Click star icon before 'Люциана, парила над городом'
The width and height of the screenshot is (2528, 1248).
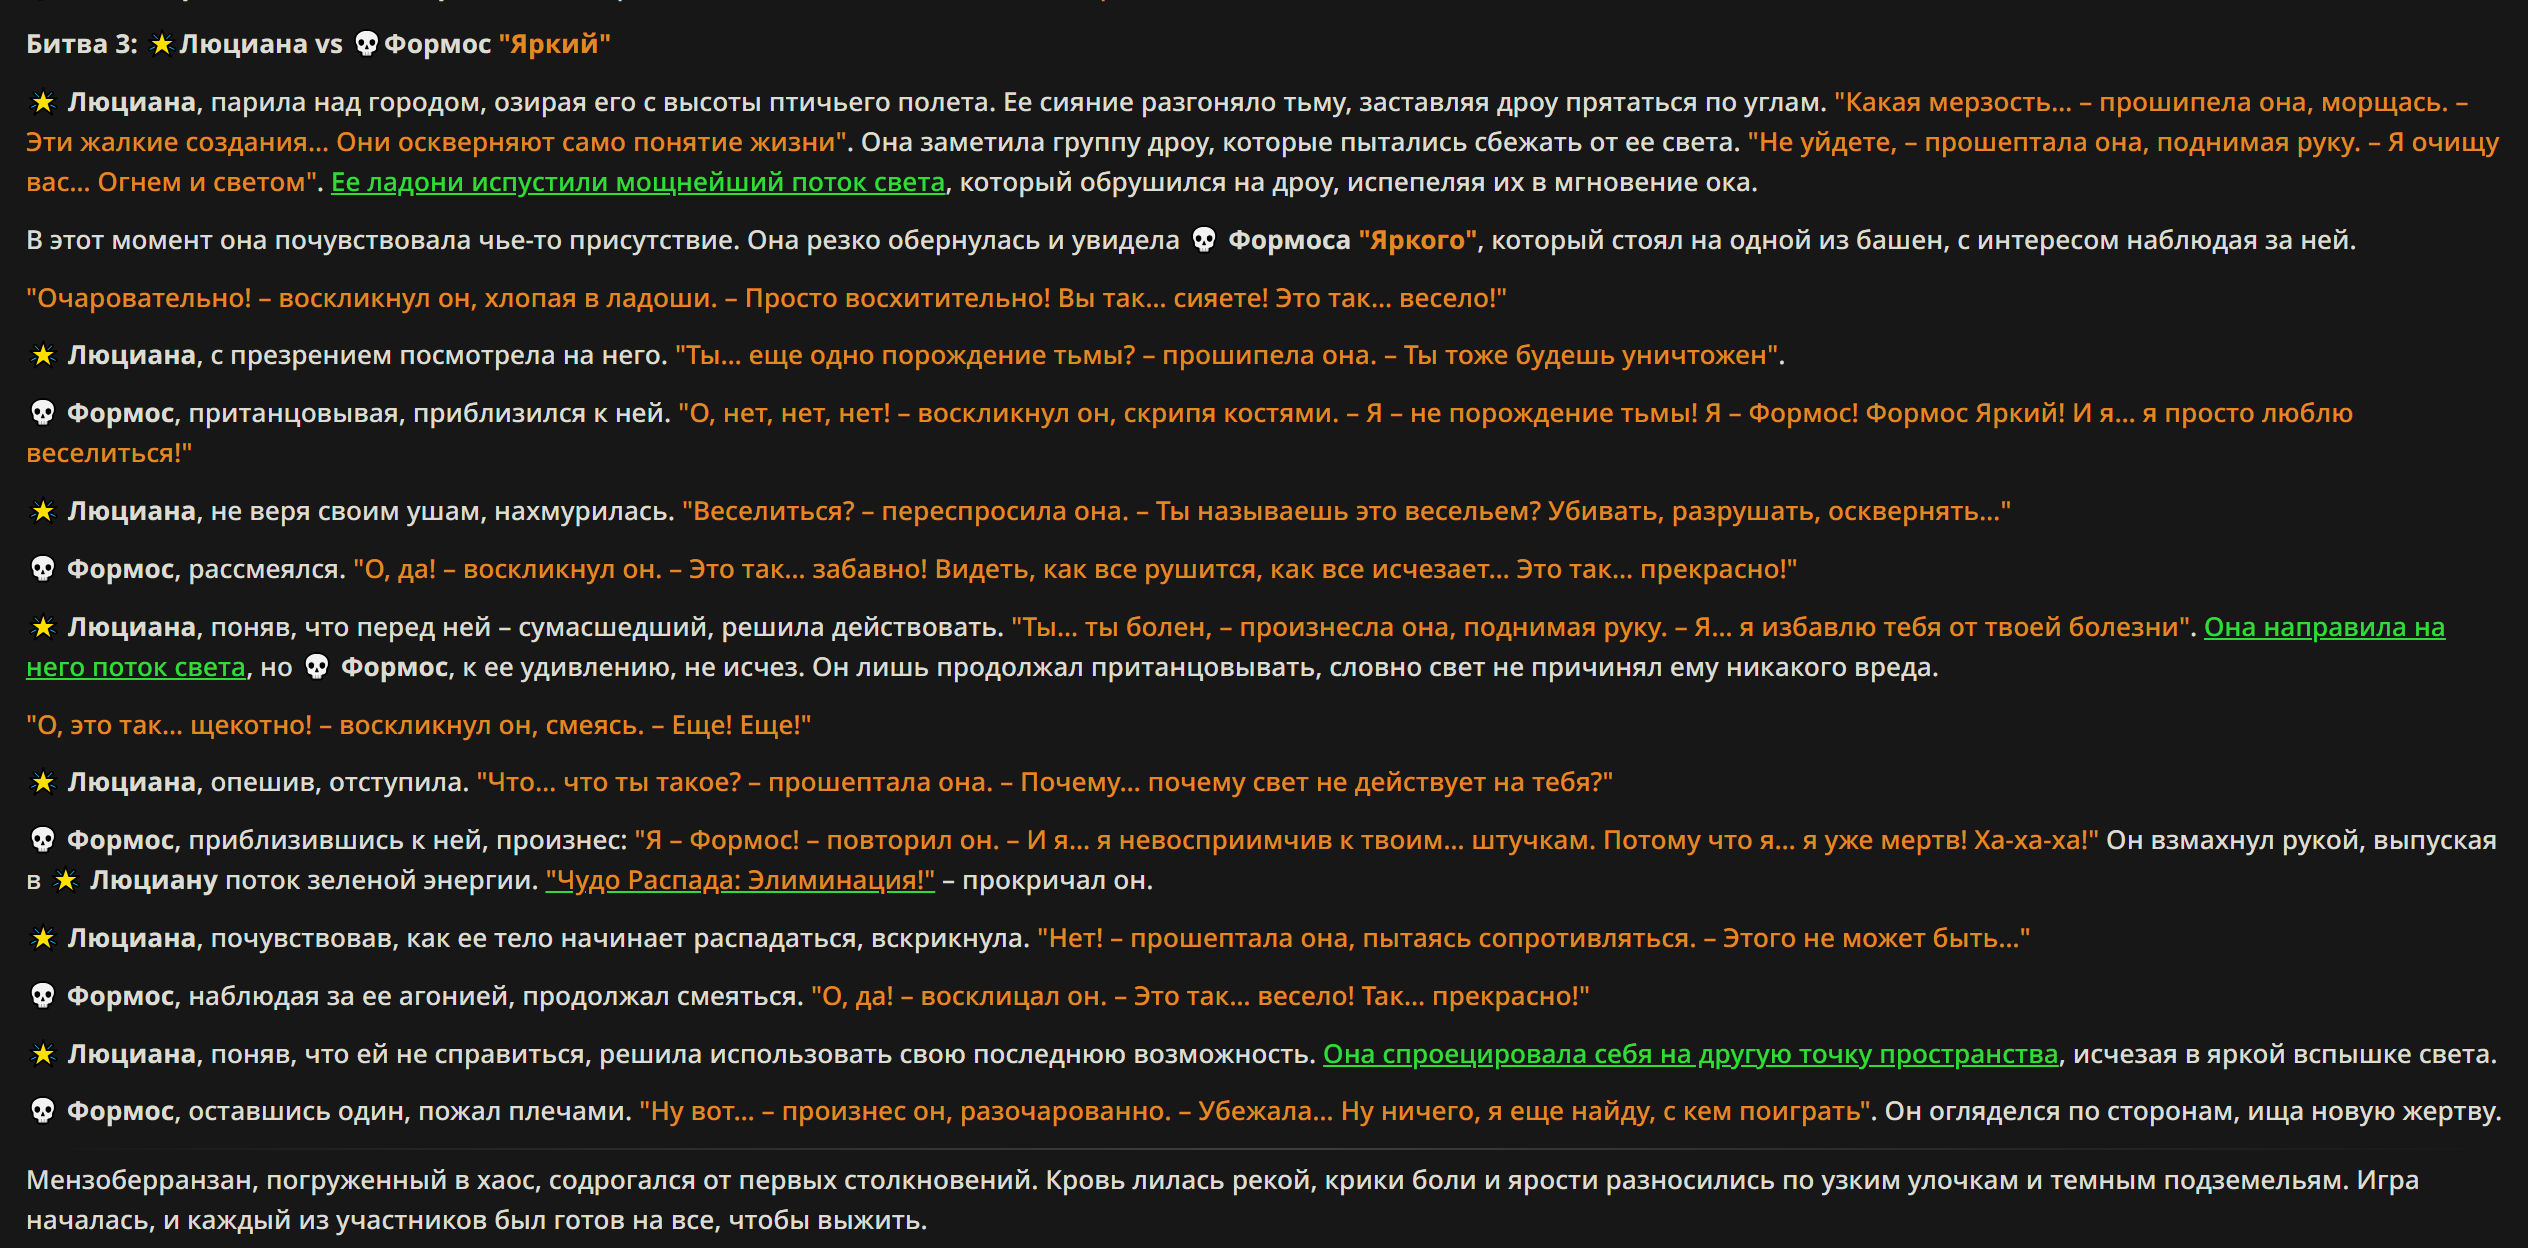(43, 102)
